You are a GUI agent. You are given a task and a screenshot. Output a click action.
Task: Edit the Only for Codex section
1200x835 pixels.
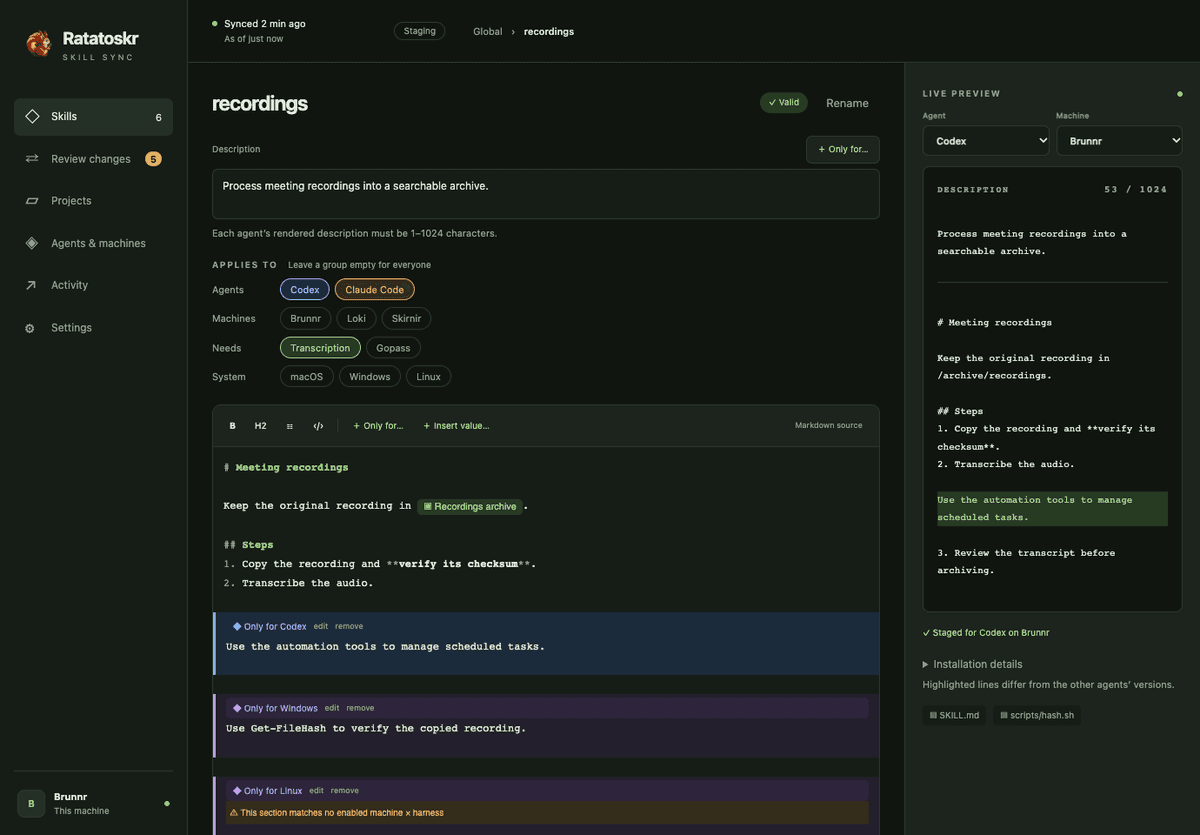pos(321,627)
